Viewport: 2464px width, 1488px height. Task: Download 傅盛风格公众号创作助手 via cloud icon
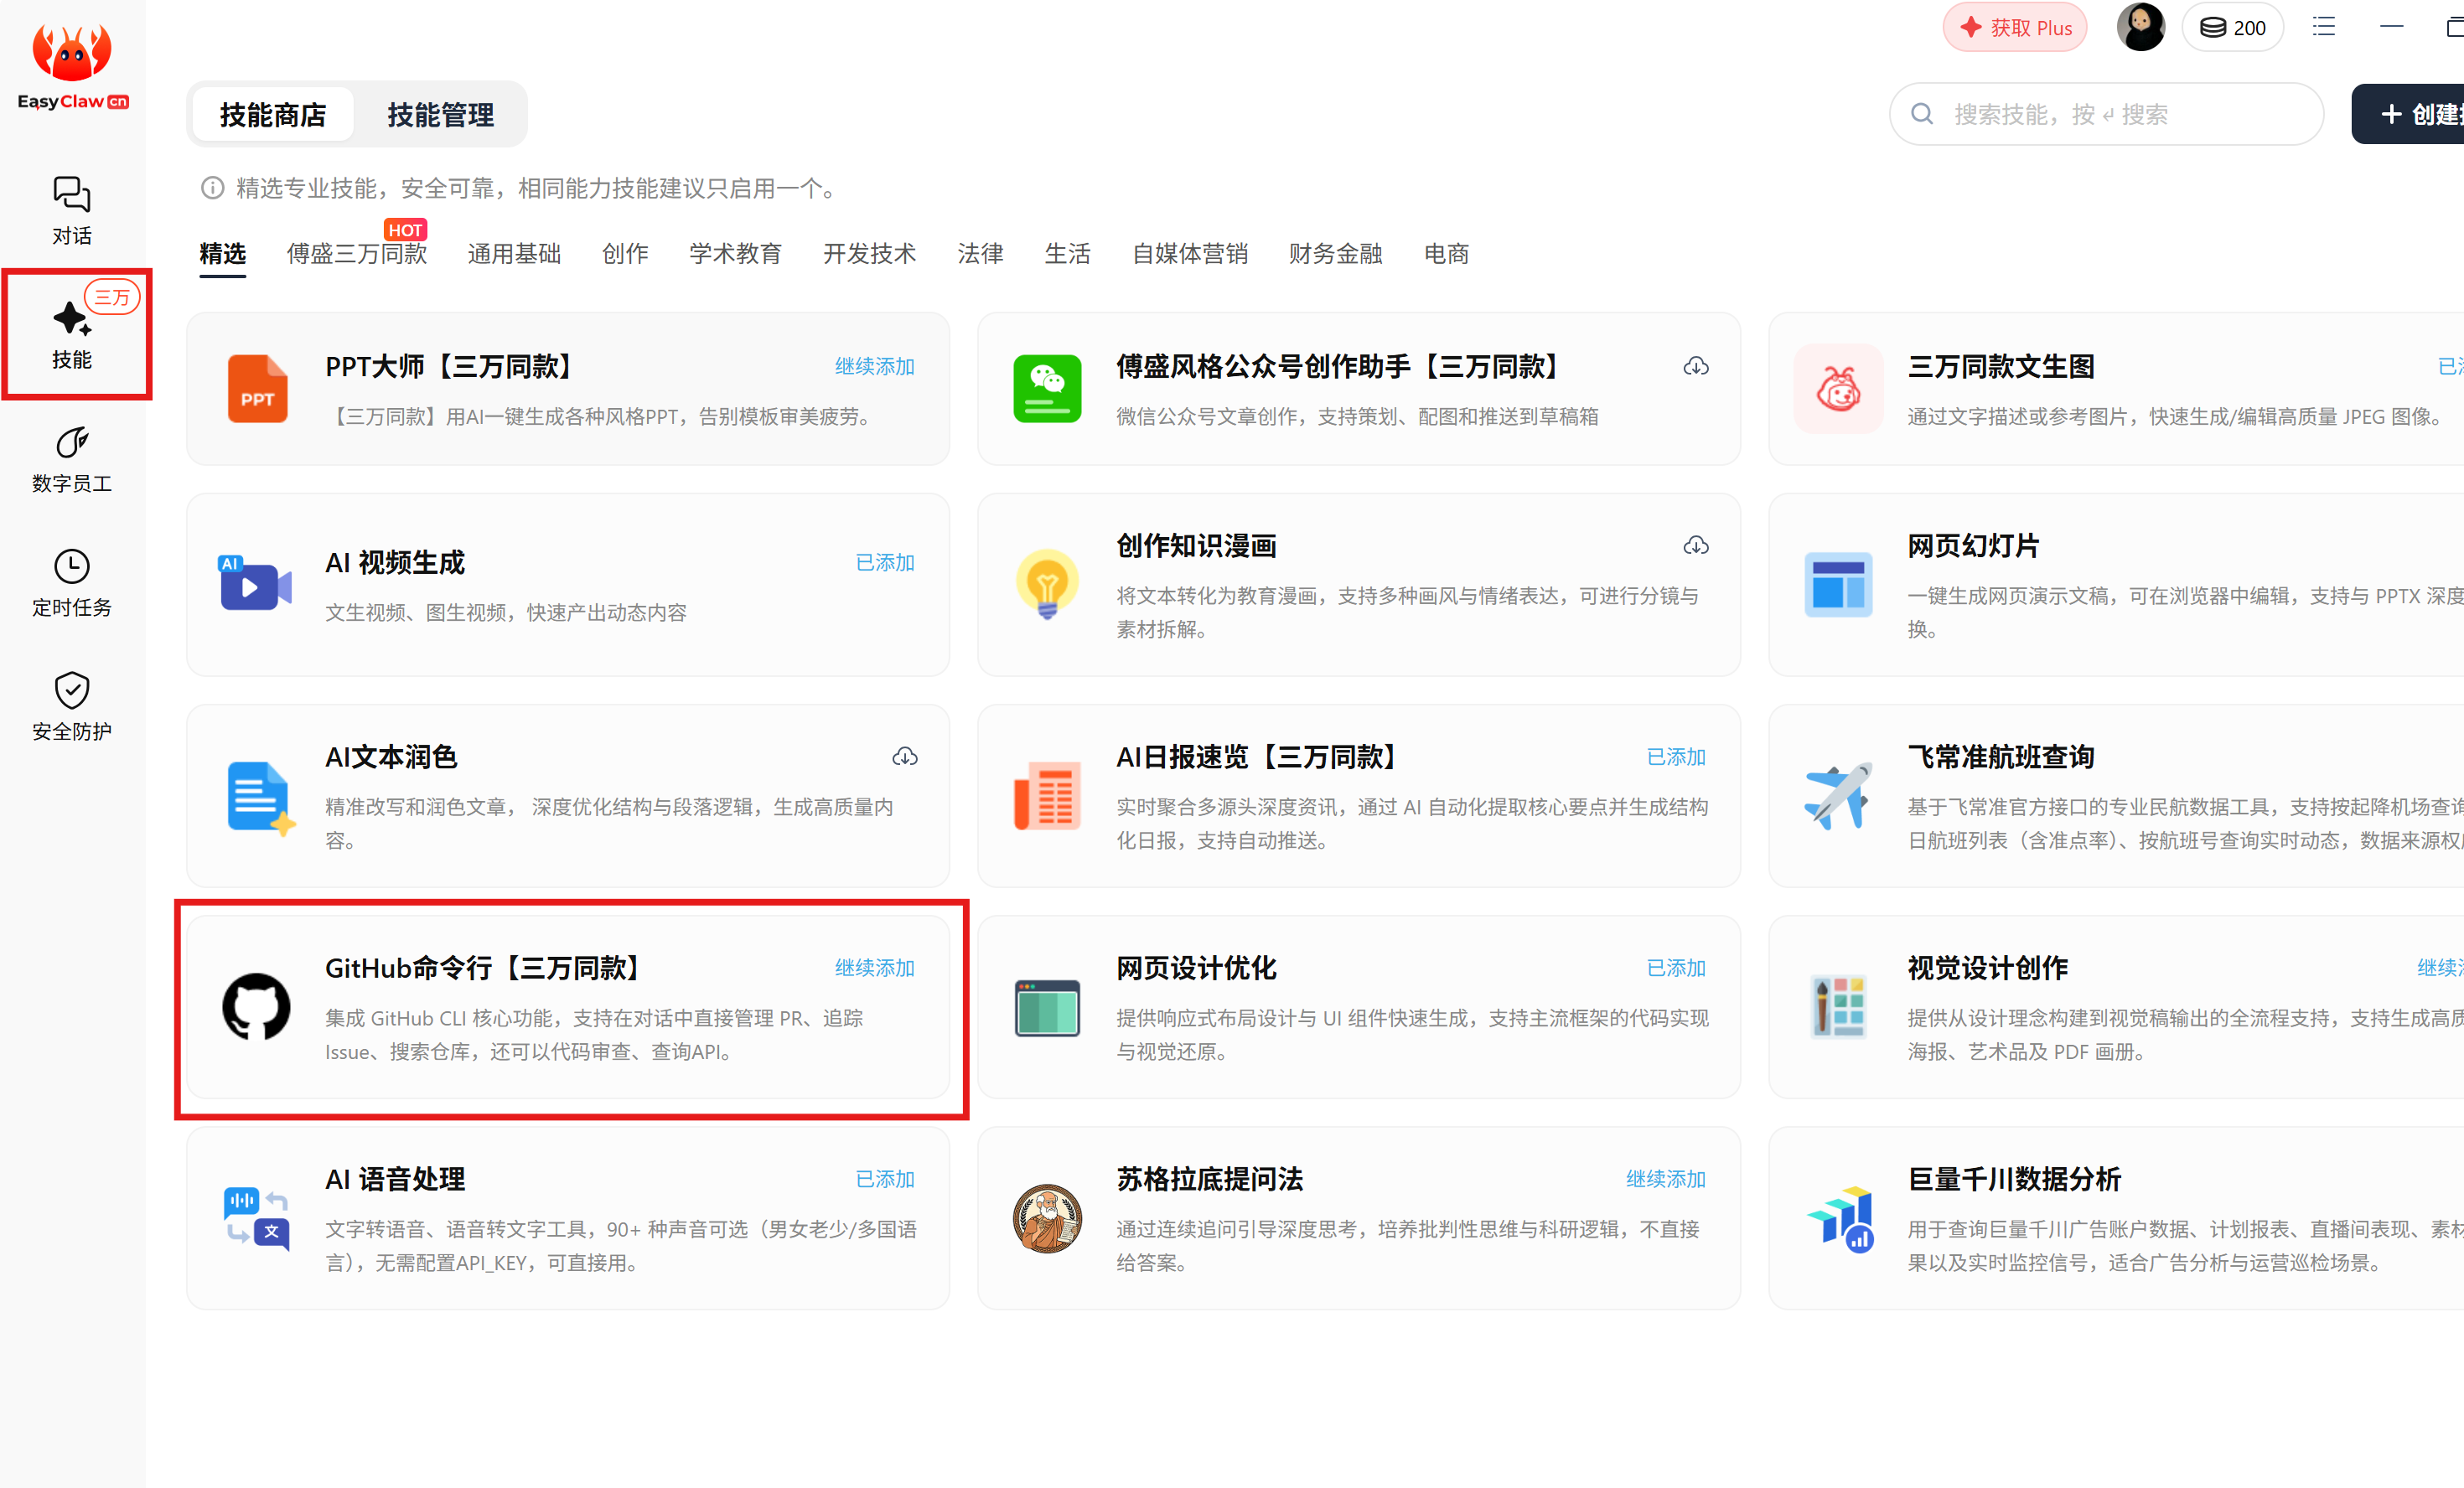[x=1695, y=366]
